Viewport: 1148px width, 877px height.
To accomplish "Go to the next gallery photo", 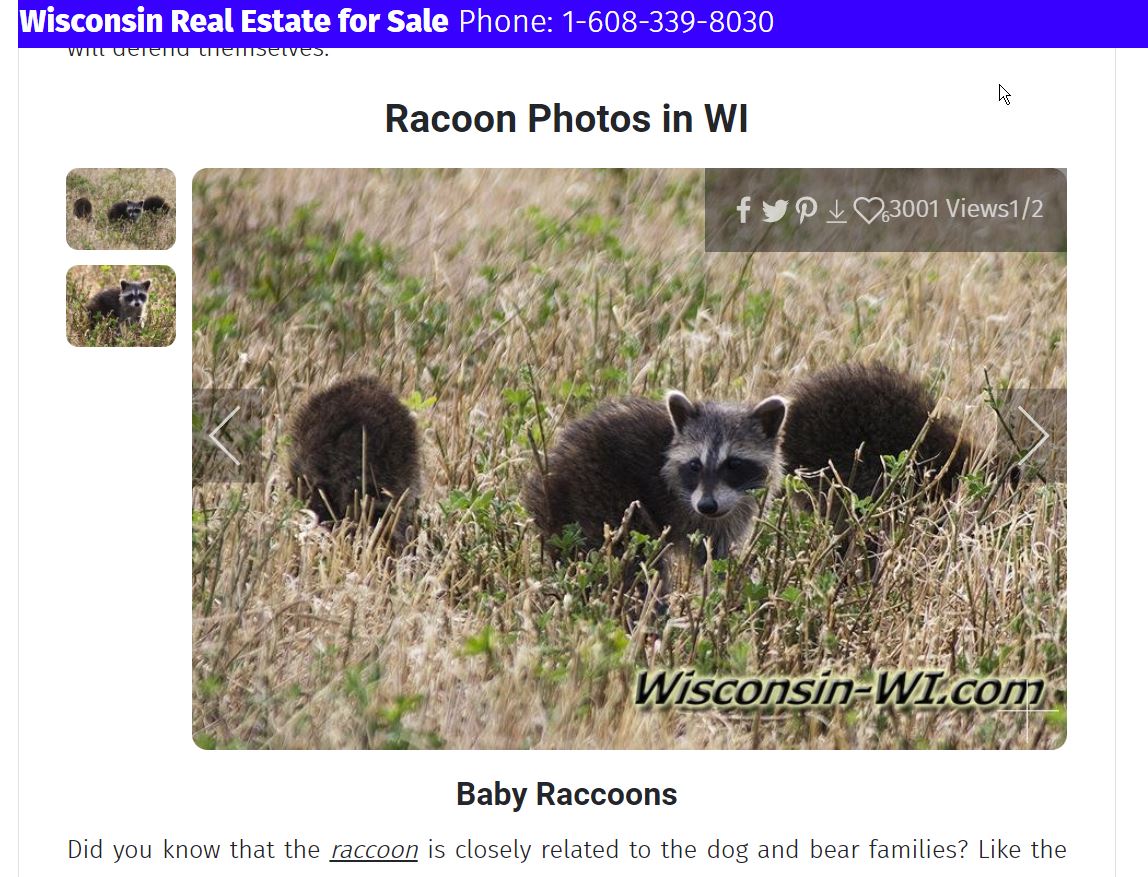I will [1033, 436].
